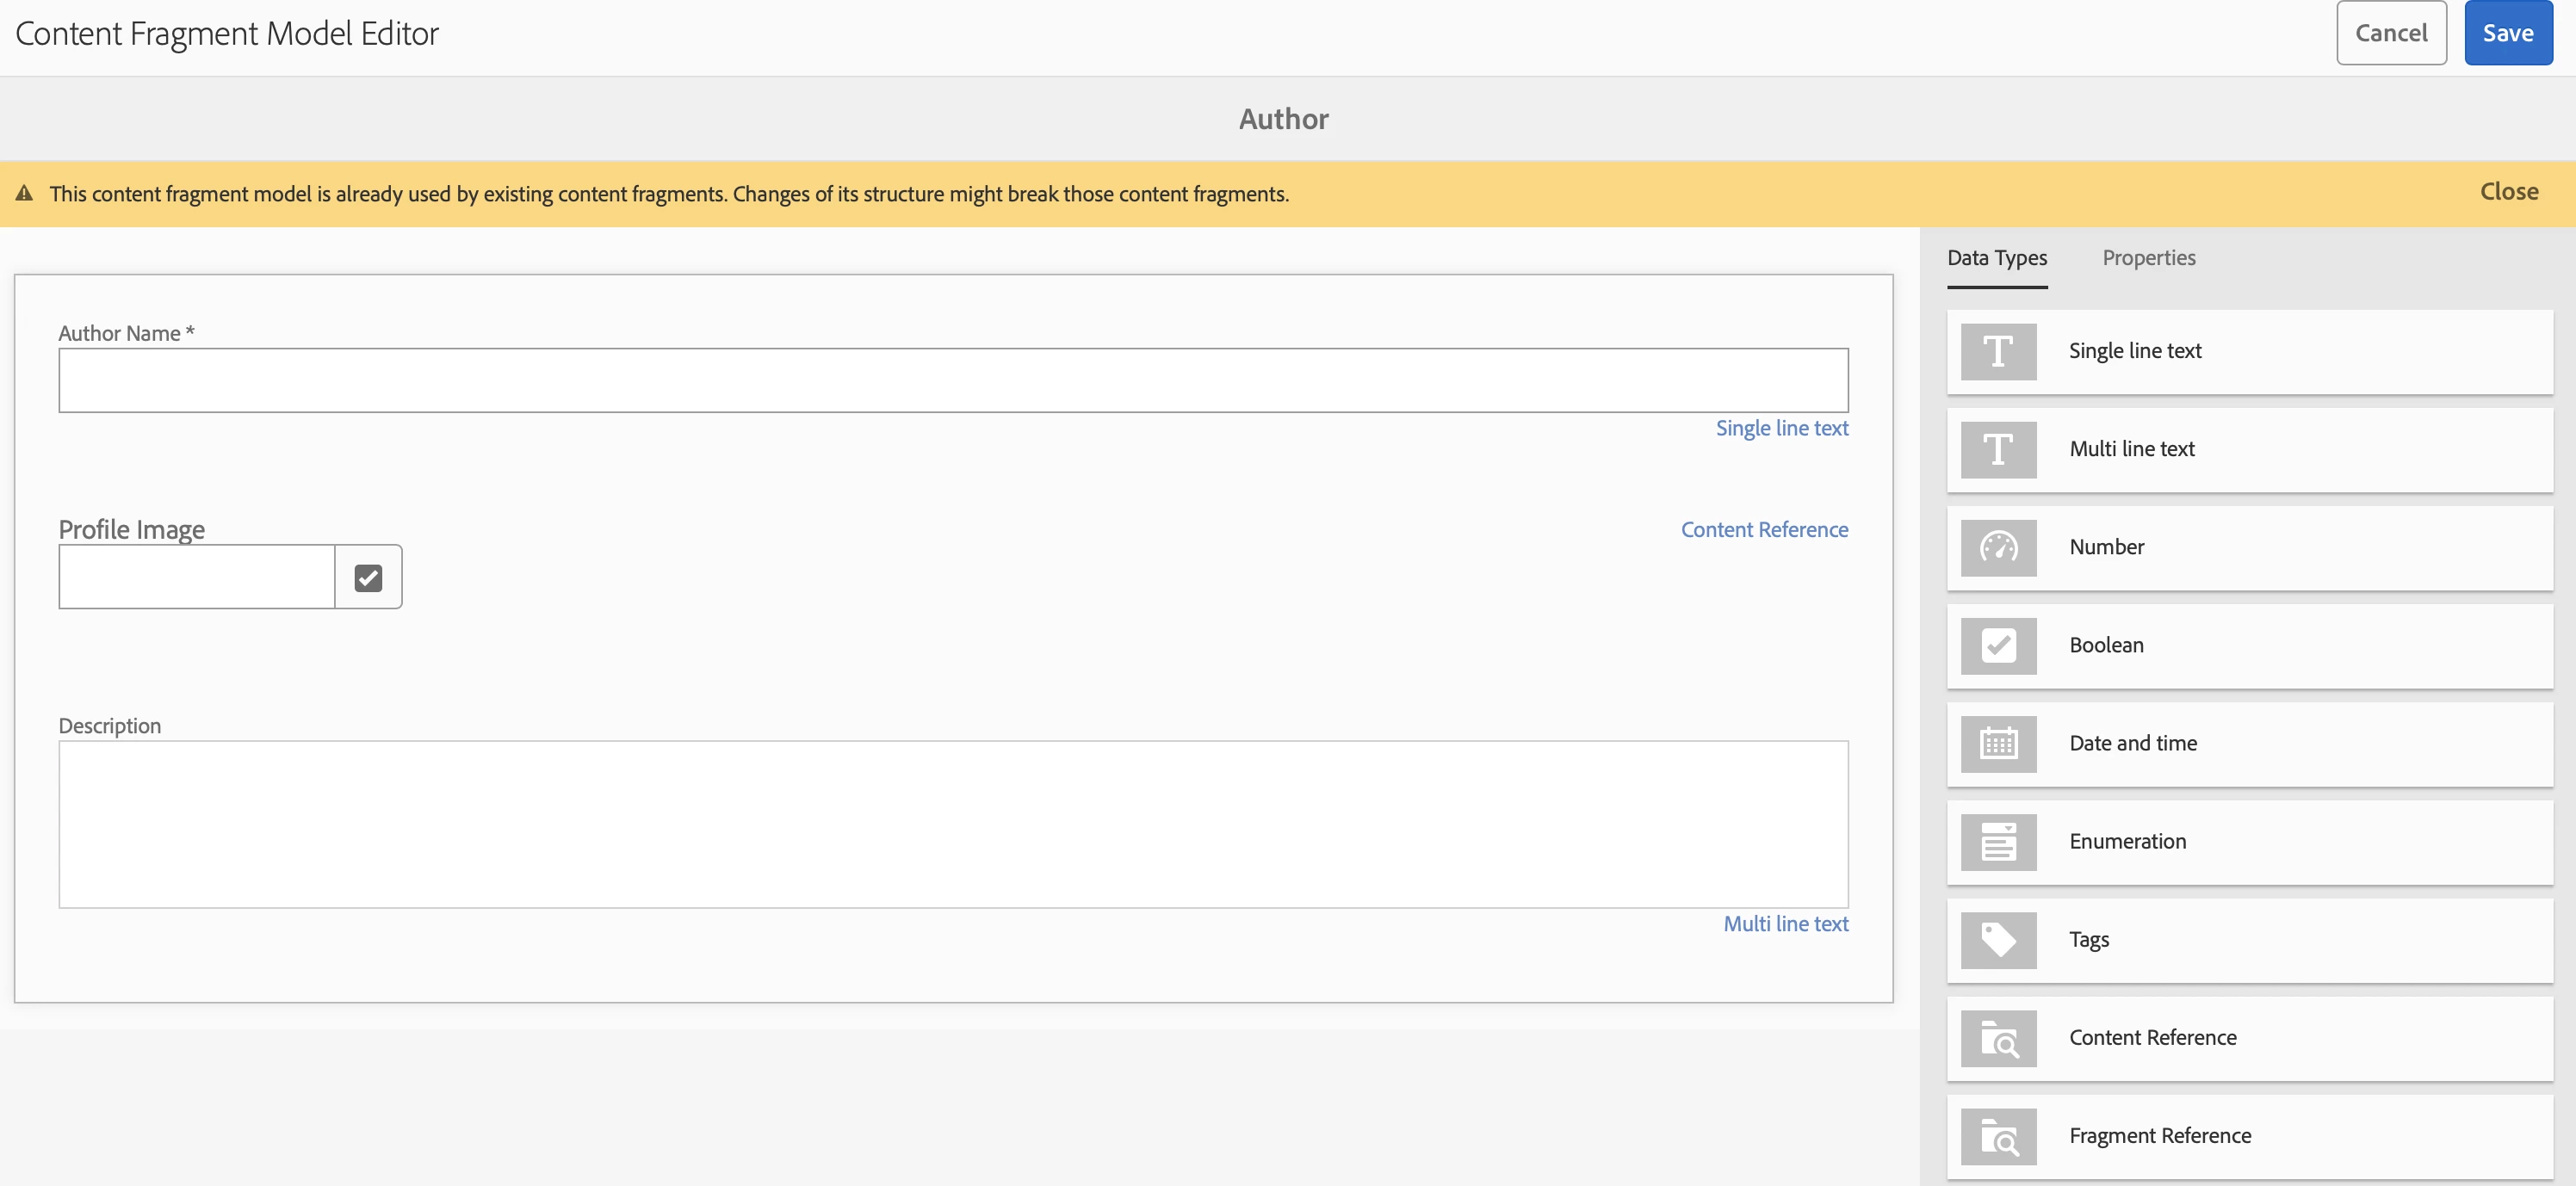2576x1186 pixels.
Task: Close the yellow warning banner
Action: pos(2508,191)
